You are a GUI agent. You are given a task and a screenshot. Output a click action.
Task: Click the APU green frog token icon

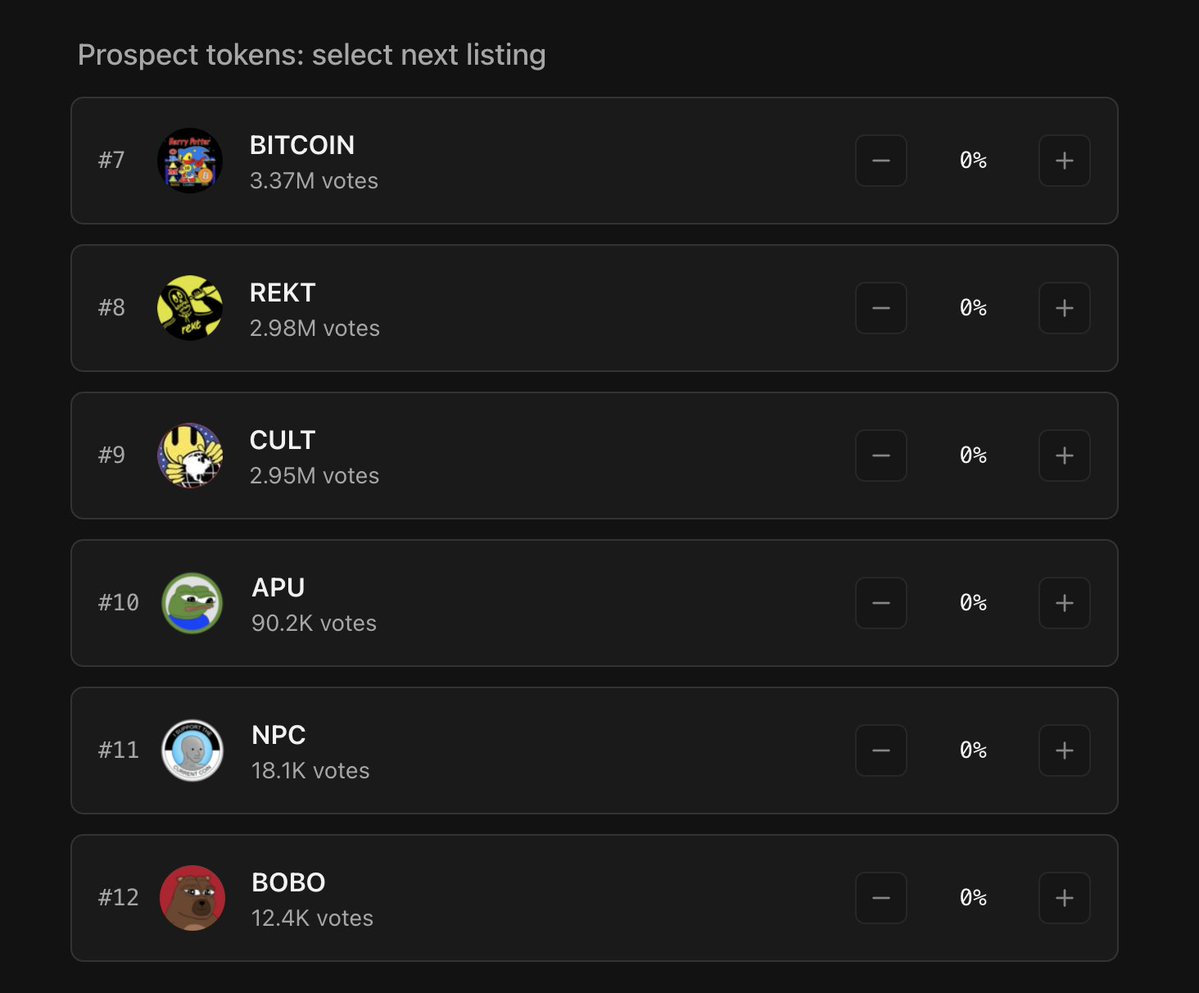[192, 603]
